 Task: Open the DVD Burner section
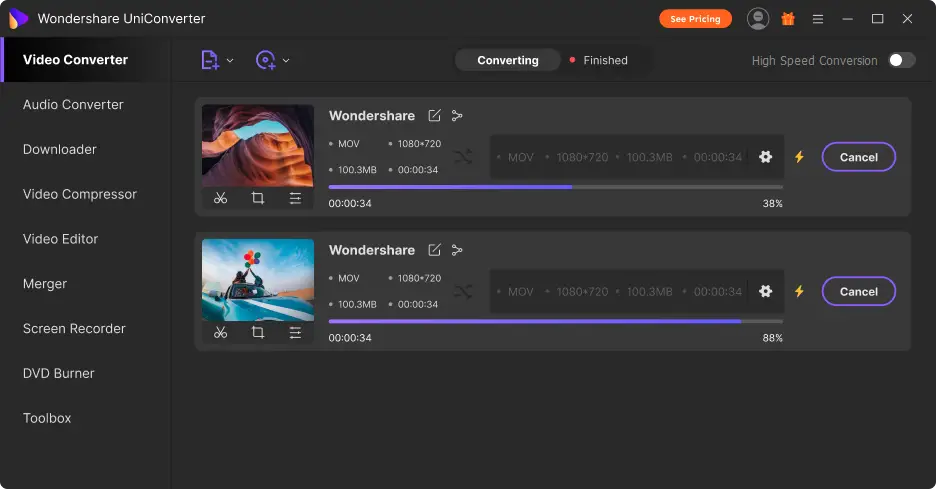pos(58,373)
